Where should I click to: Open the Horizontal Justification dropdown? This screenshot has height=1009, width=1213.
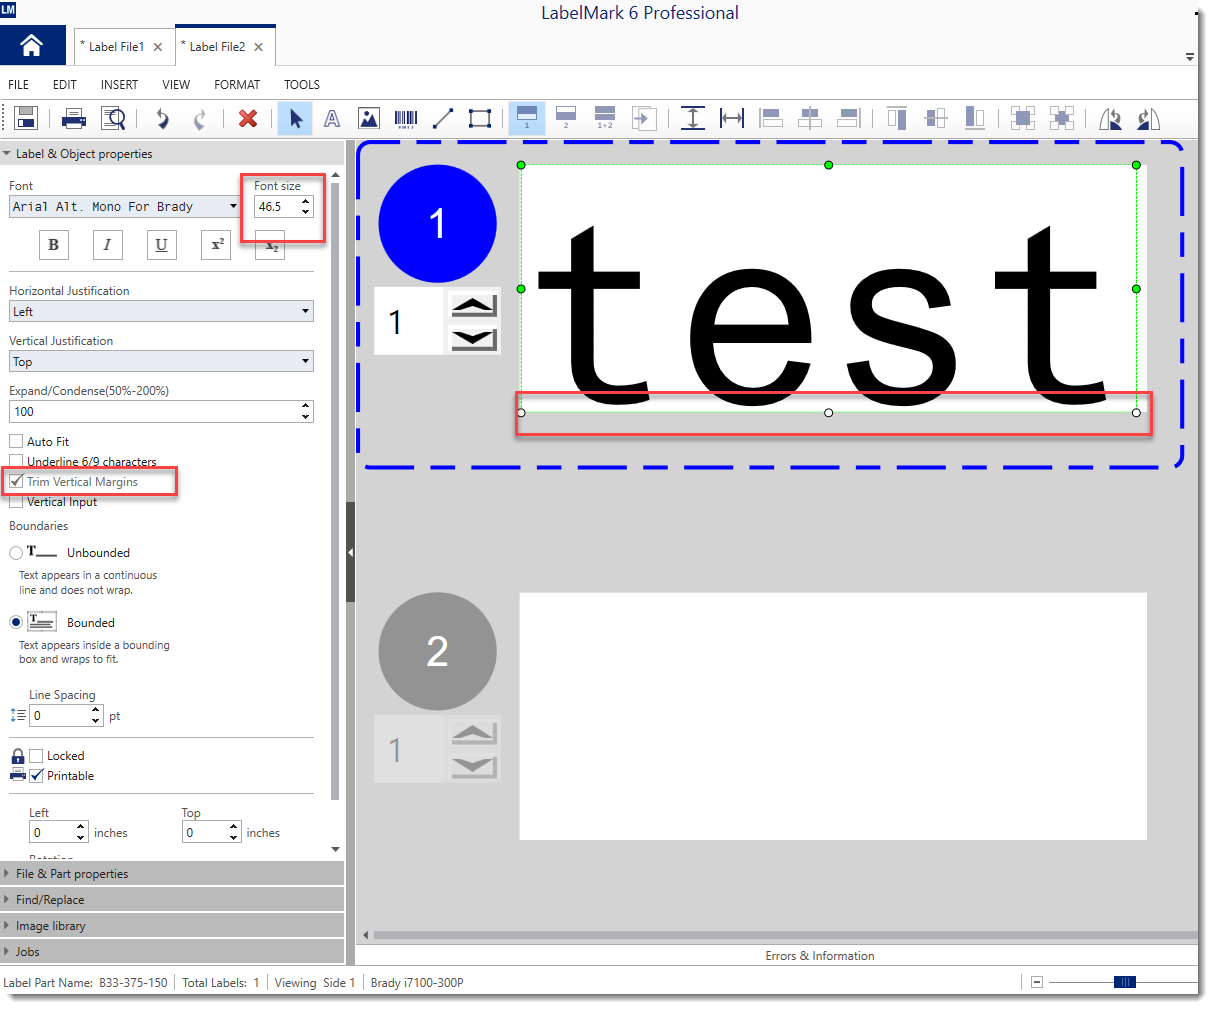pos(161,312)
